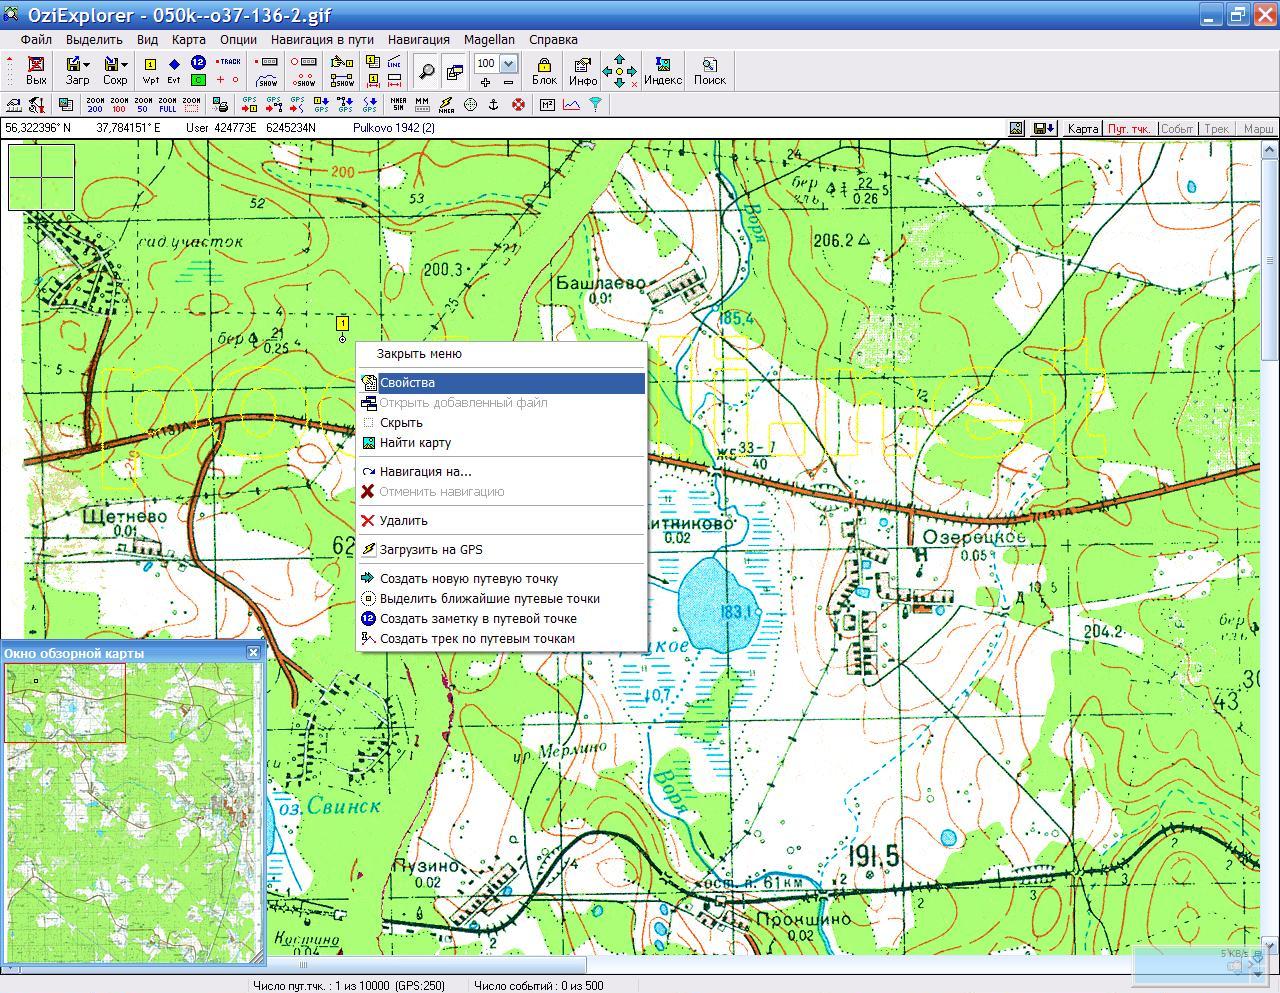1280x993 pixels.
Task: Click the ZOOM FULL toolbar icon
Action: click(167, 104)
